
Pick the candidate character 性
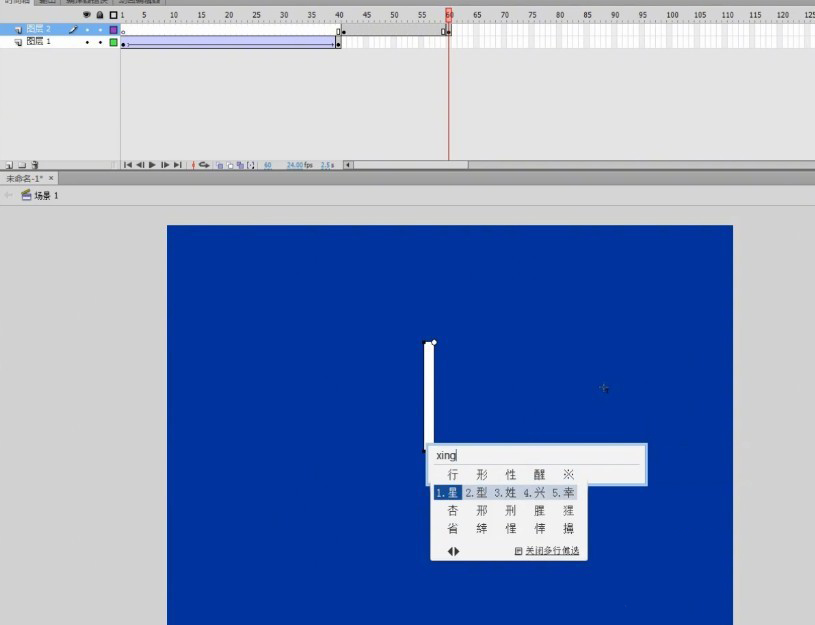[511, 475]
